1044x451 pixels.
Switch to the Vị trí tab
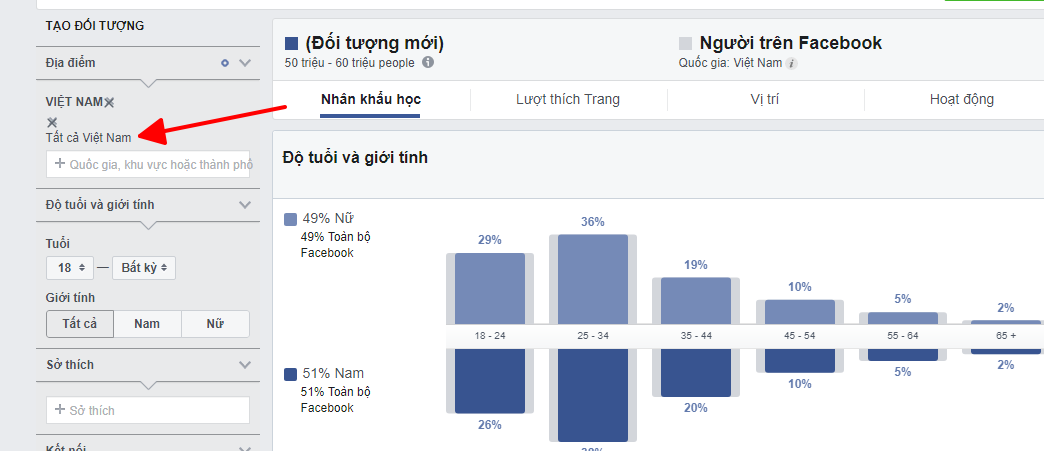click(764, 100)
